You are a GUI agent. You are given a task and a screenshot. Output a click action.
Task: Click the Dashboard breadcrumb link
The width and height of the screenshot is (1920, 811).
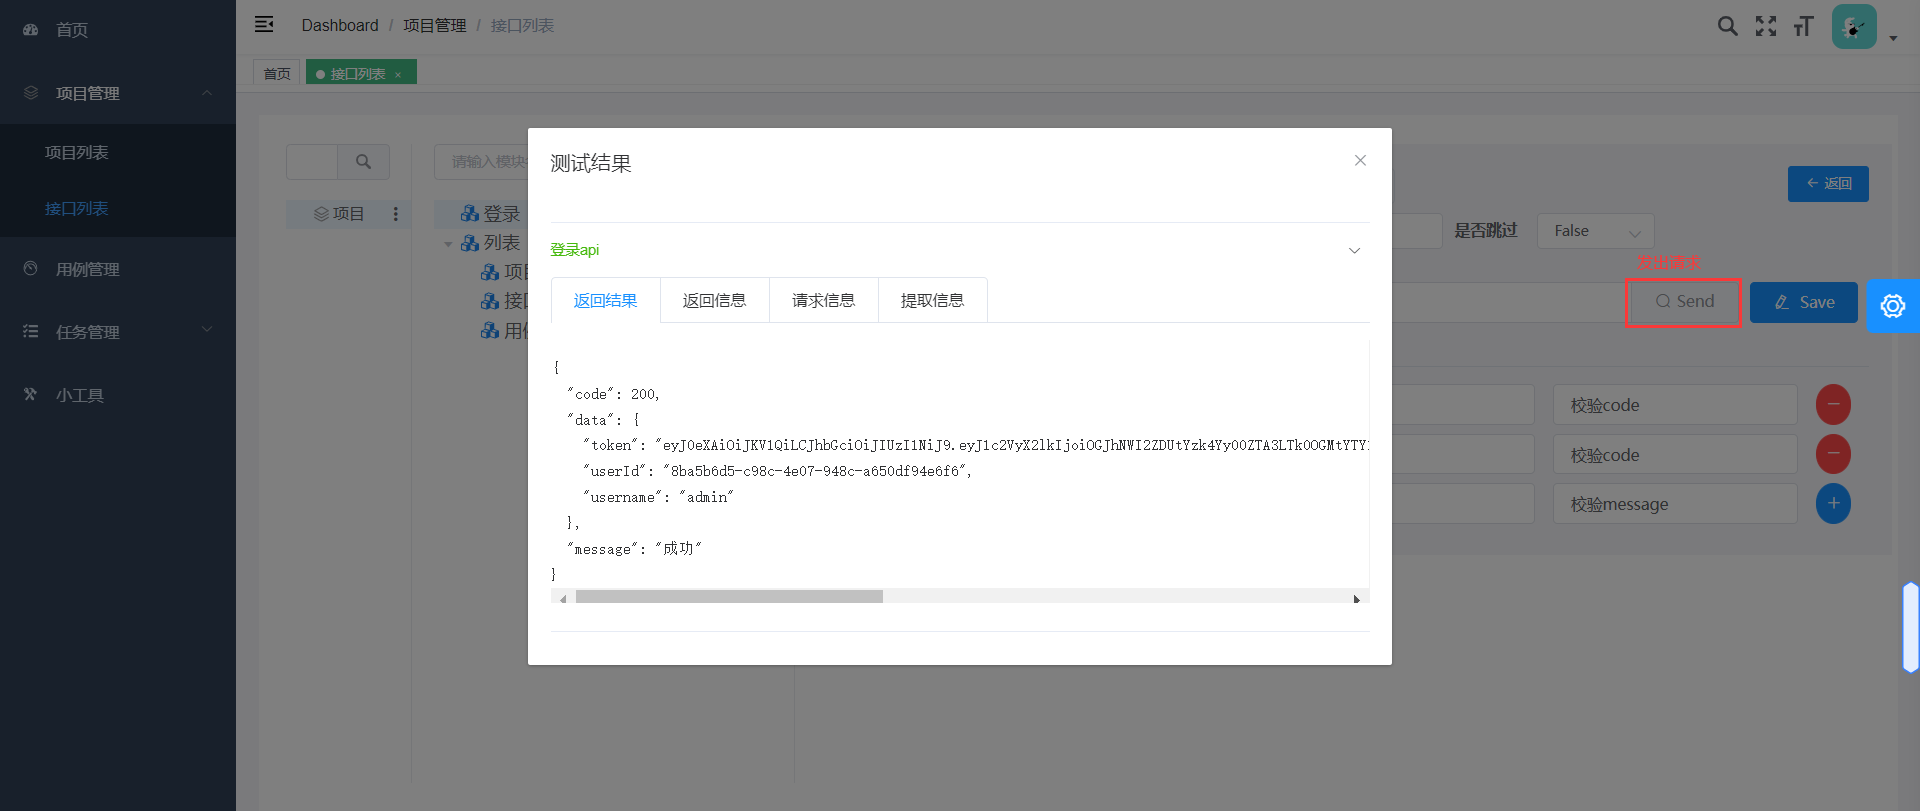pyautogui.click(x=340, y=25)
